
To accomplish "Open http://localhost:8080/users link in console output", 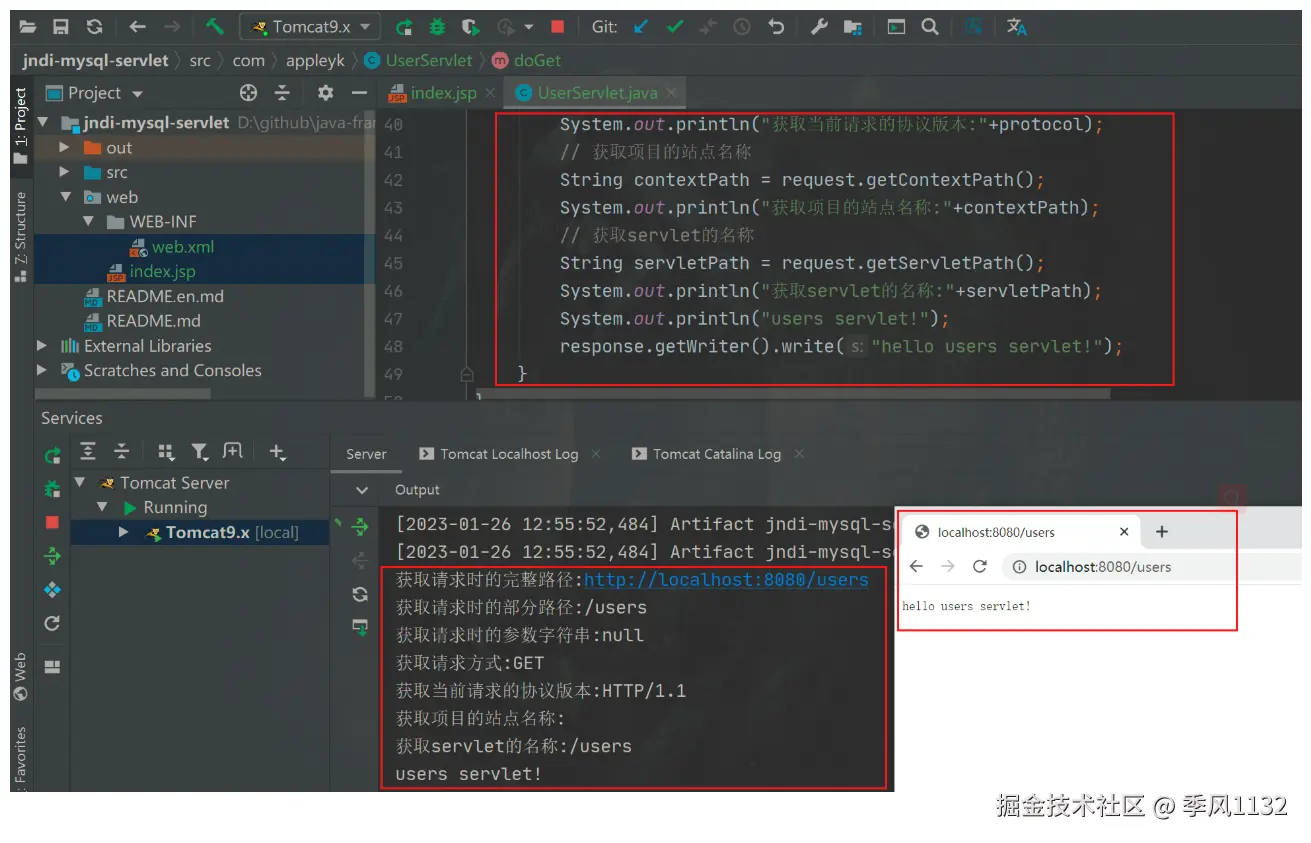I will point(726,580).
